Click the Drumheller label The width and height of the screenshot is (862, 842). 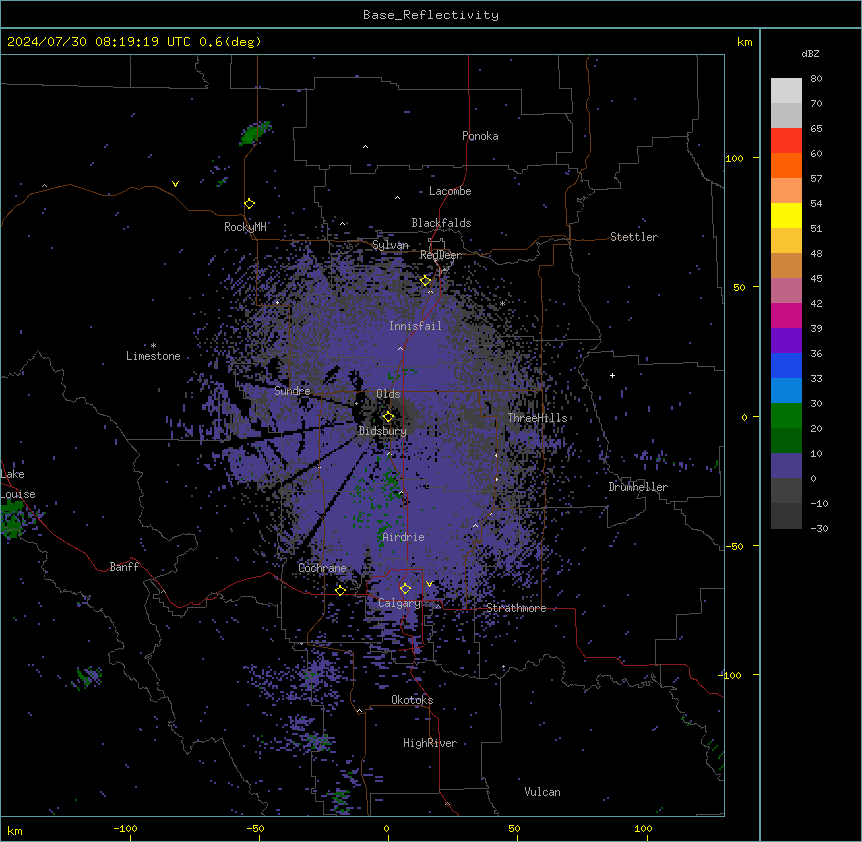click(x=638, y=487)
